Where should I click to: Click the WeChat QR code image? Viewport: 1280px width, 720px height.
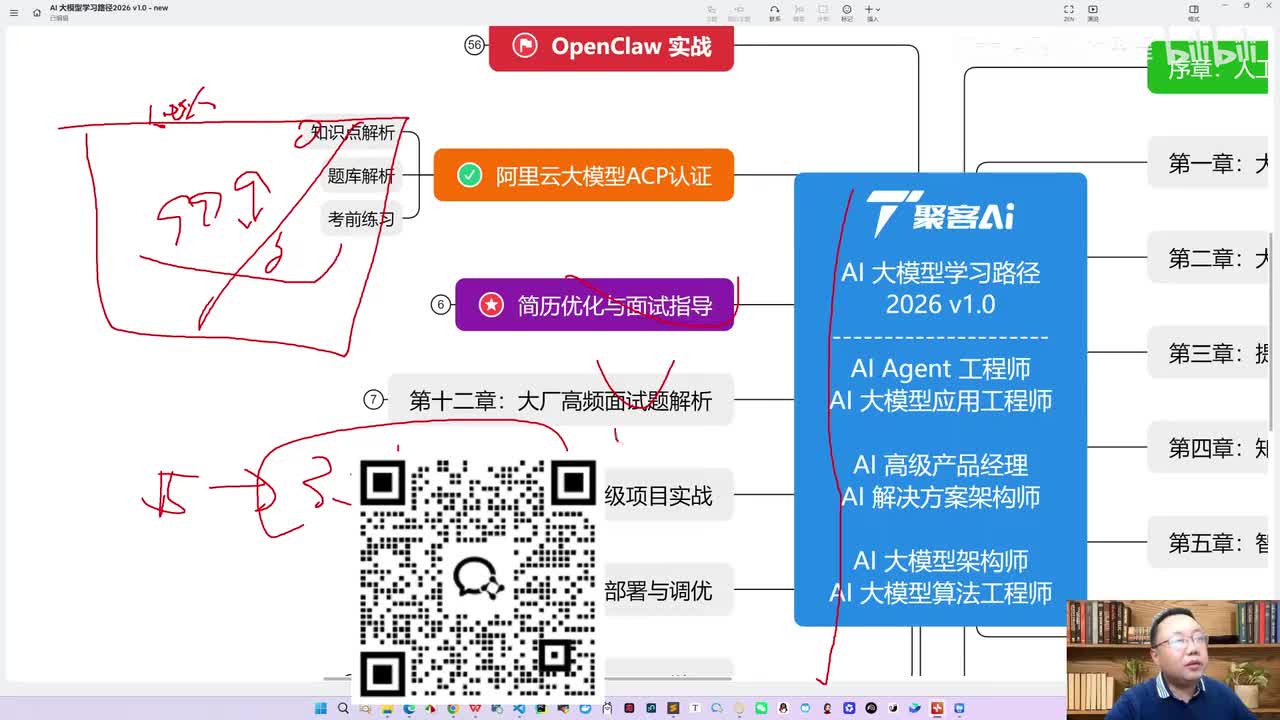pos(478,579)
